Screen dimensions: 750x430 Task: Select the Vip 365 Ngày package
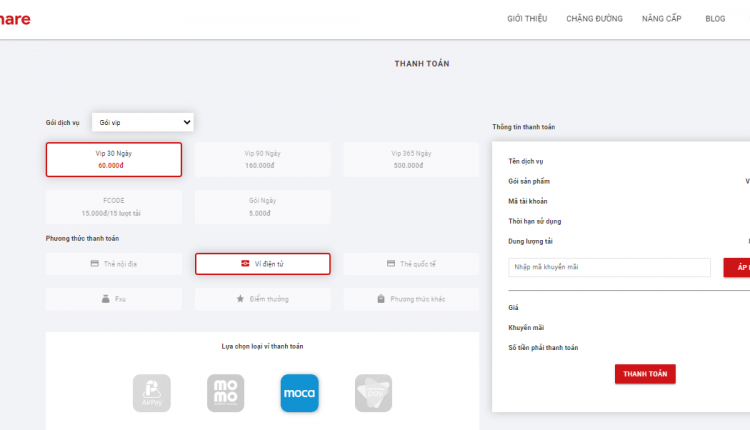411,159
